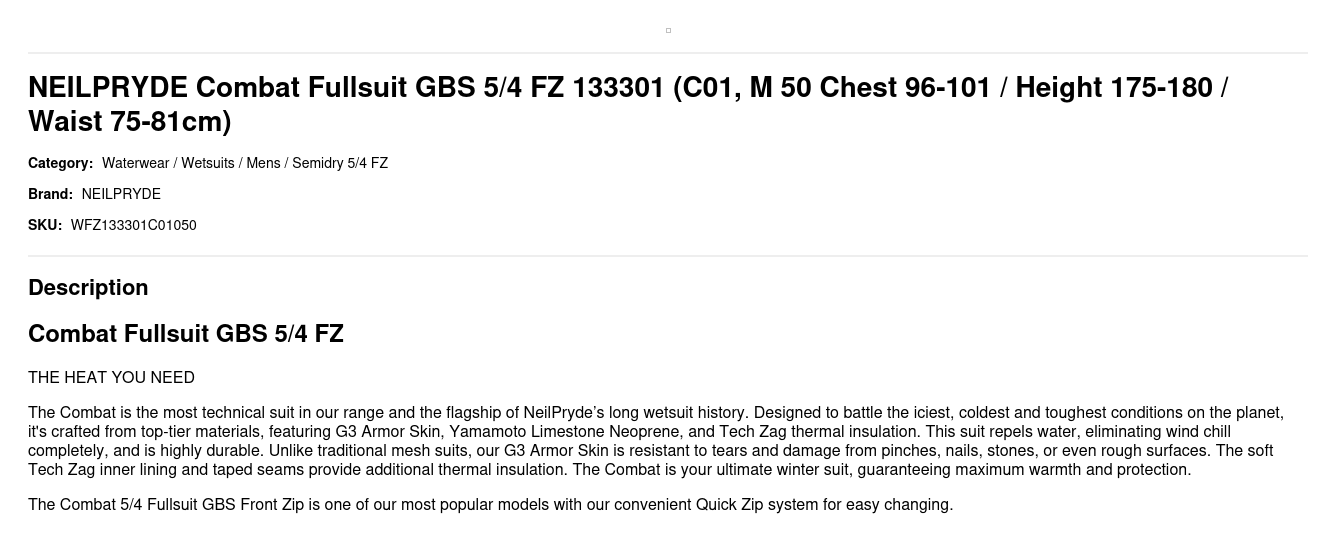Open the Mens category link
This screenshot has height=560, width=1328.
pyautogui.click(x=263, y=163)
